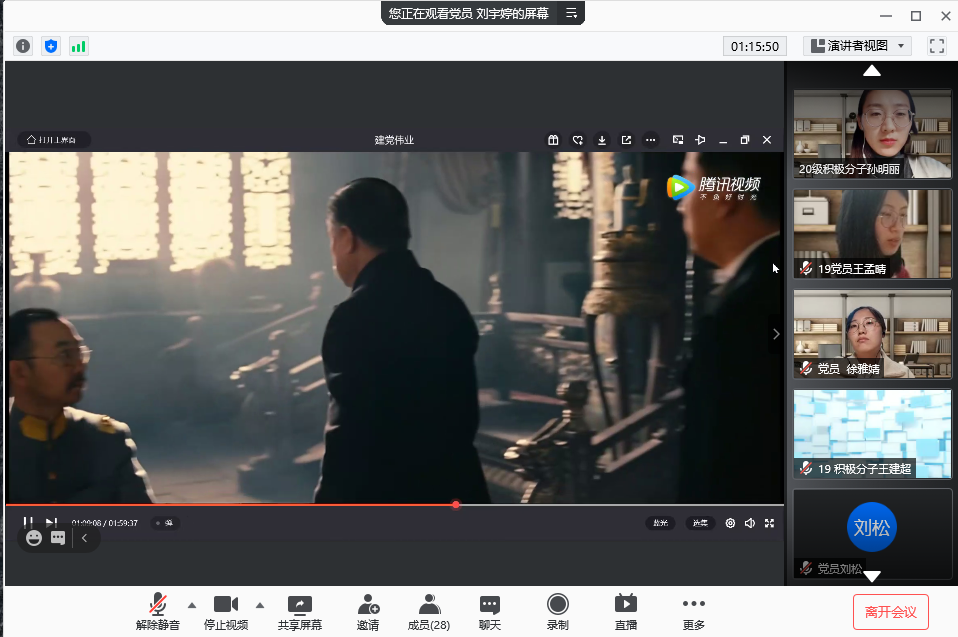Open the 成员(28) members list
This screenshot has width=958, height=637.
429,604
